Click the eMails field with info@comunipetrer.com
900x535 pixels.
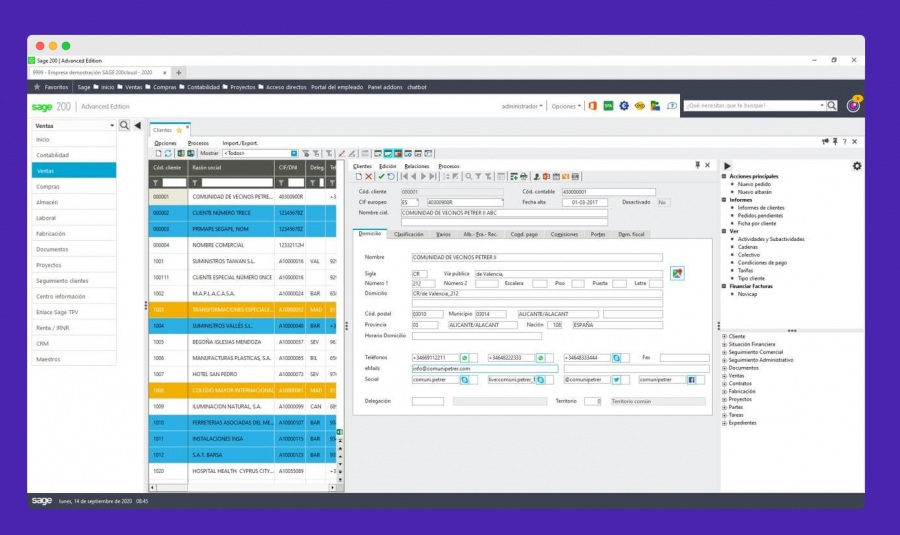coord(484,369)
